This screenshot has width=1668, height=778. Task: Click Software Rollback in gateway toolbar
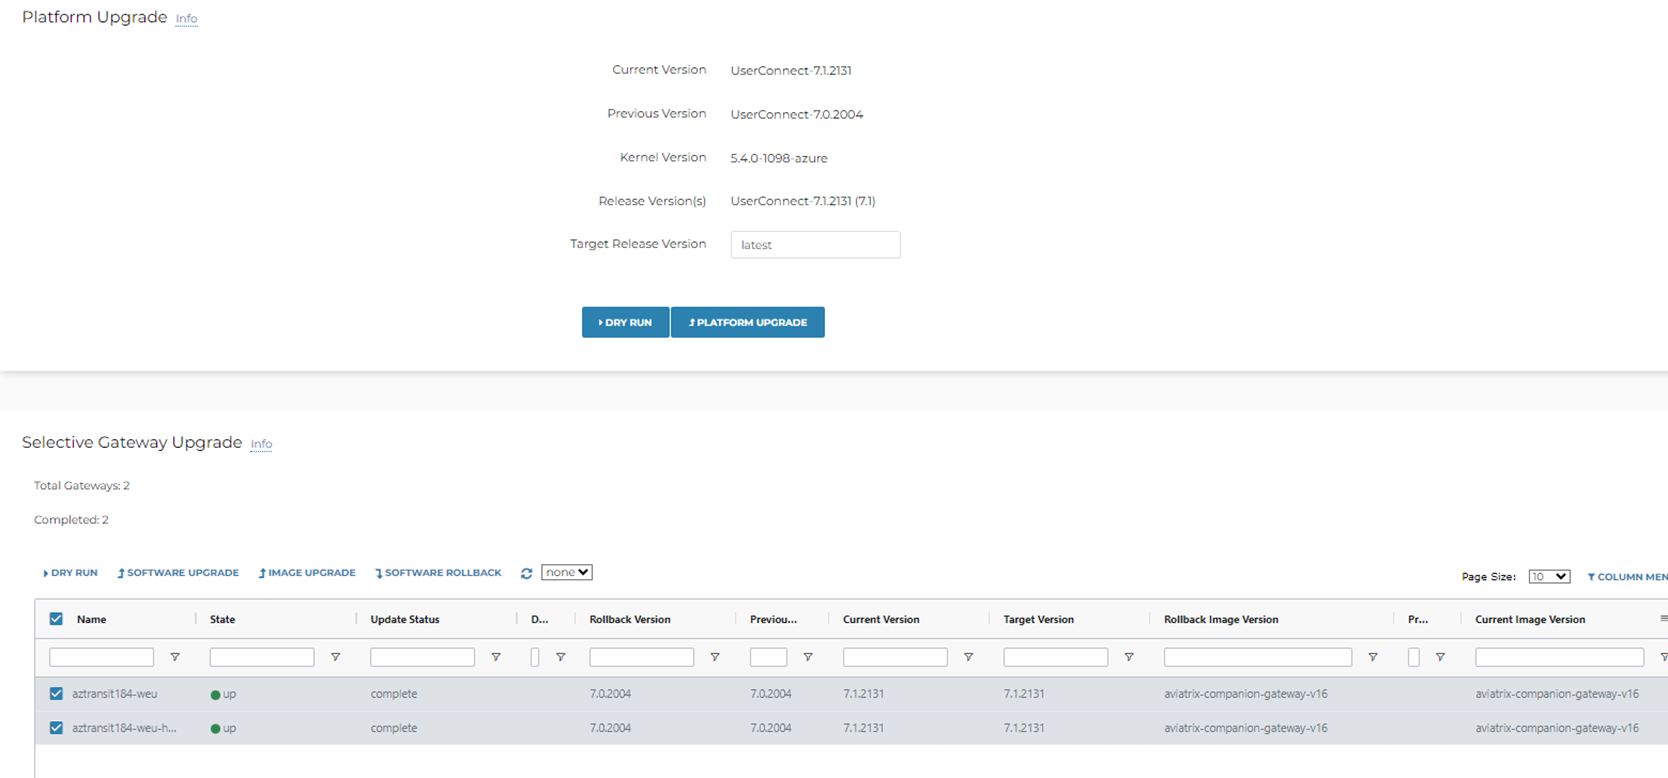438,573
